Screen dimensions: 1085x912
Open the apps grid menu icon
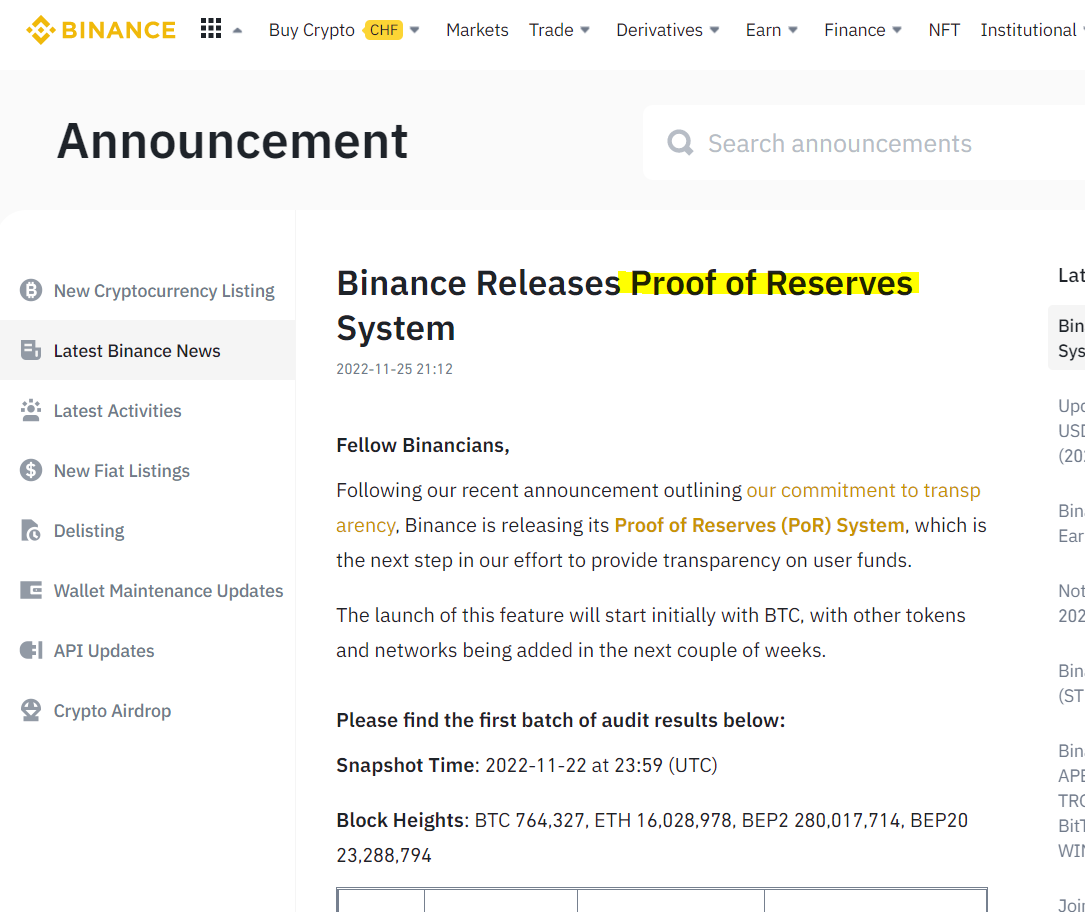point(211,28)
